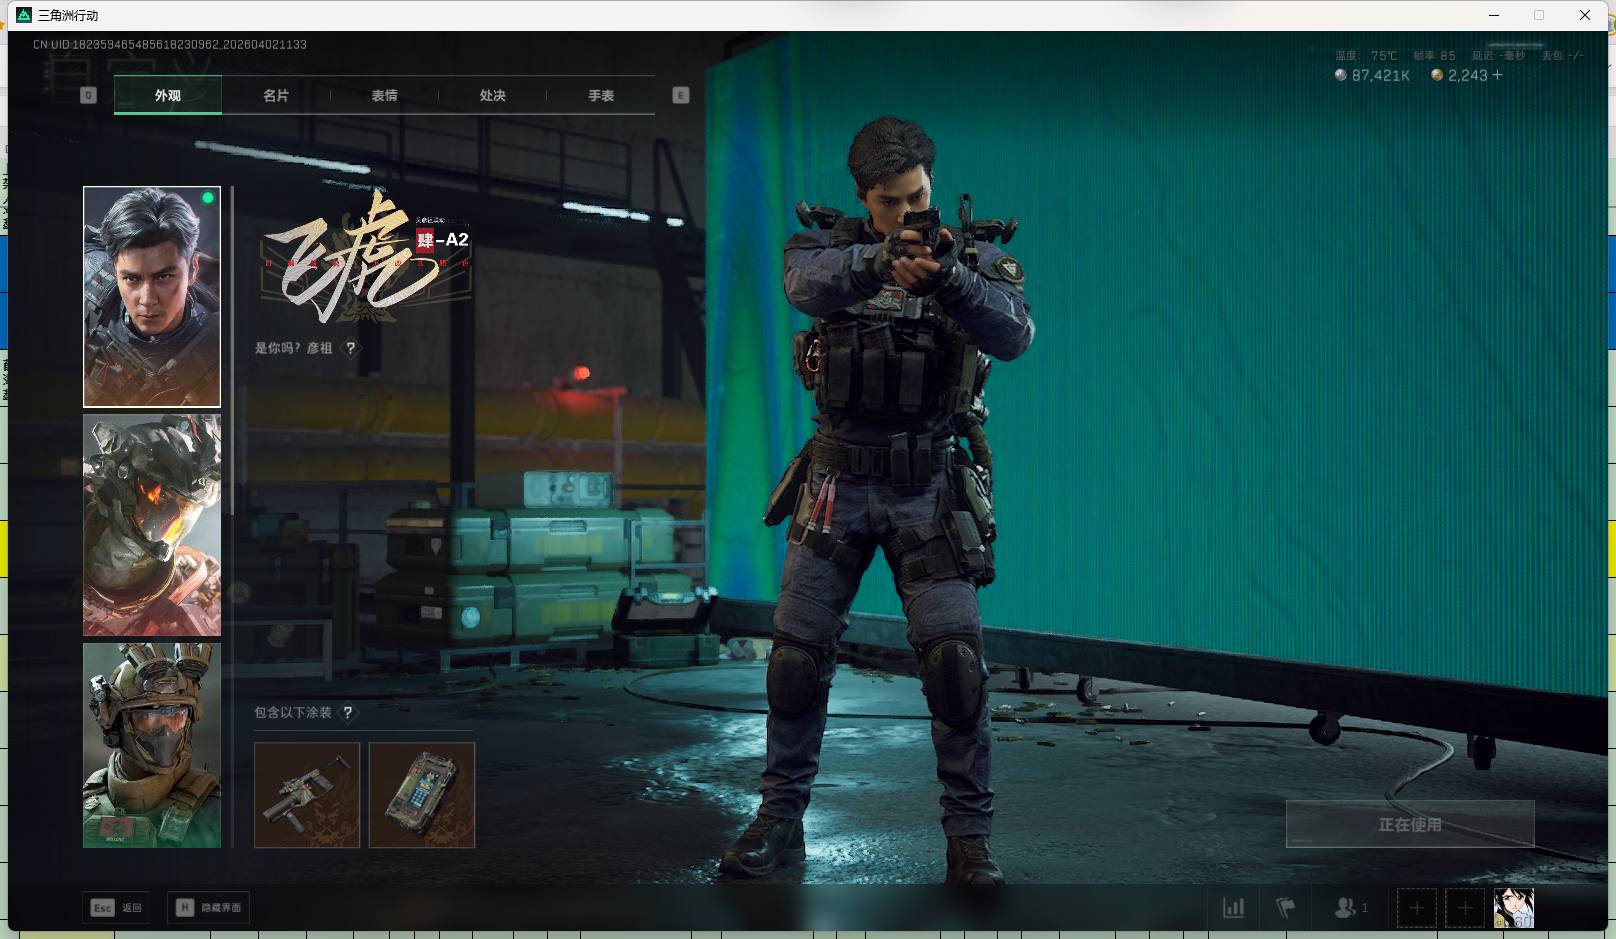Select the 表情 tab

tap(384, 95)
